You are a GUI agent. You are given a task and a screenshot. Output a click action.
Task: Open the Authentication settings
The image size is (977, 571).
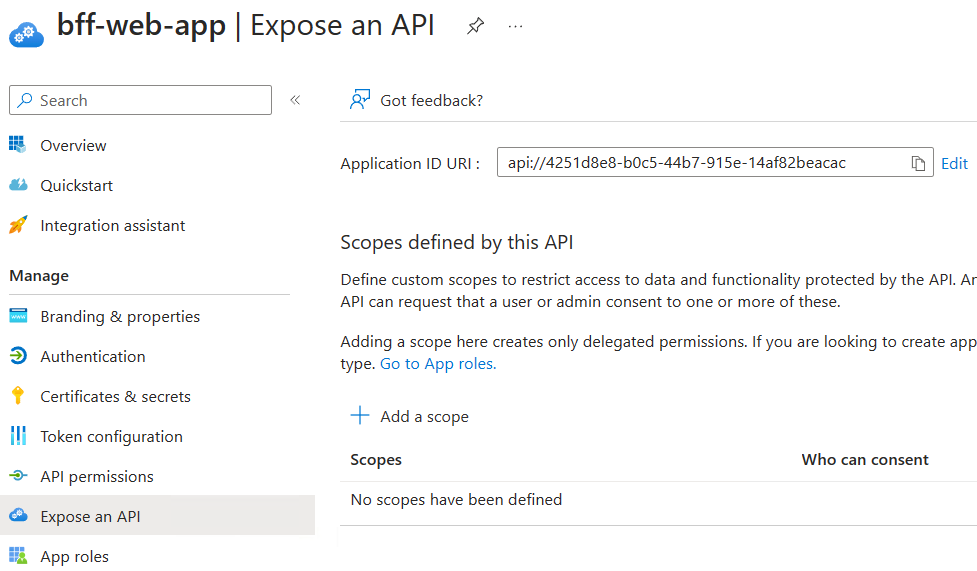click(x=93, y=356)
